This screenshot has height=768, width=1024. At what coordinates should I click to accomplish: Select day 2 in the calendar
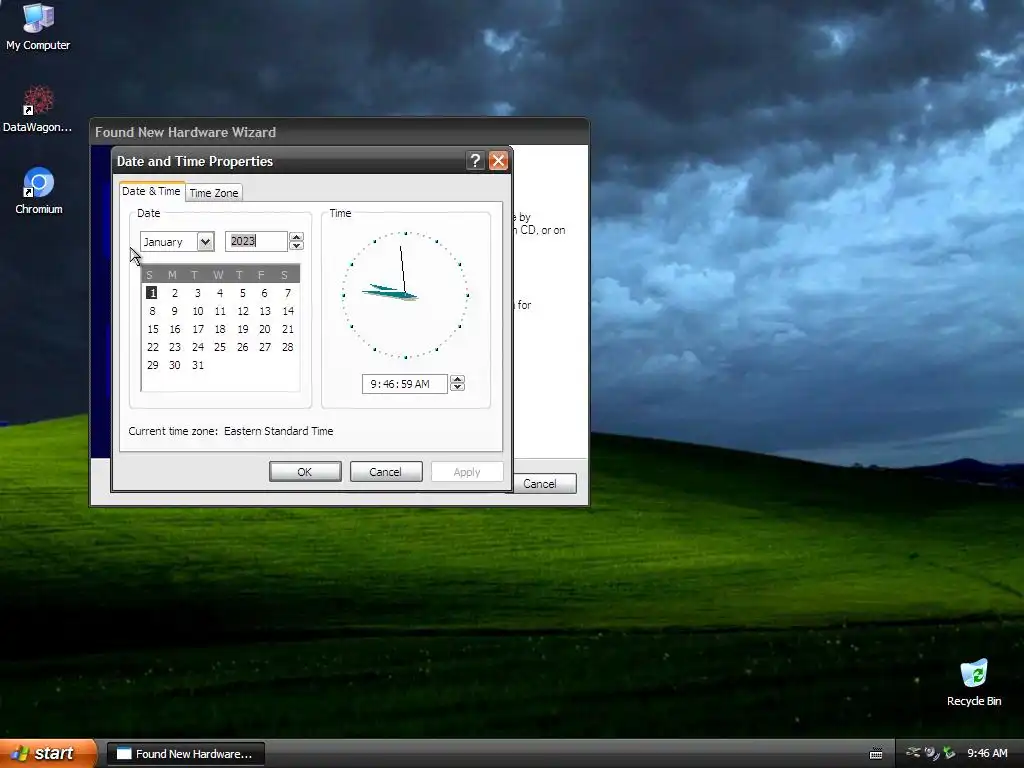174,293
